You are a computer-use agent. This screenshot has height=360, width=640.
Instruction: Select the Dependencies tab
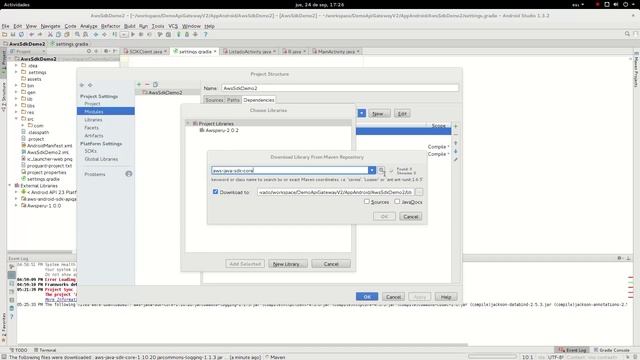click(259, 100)
